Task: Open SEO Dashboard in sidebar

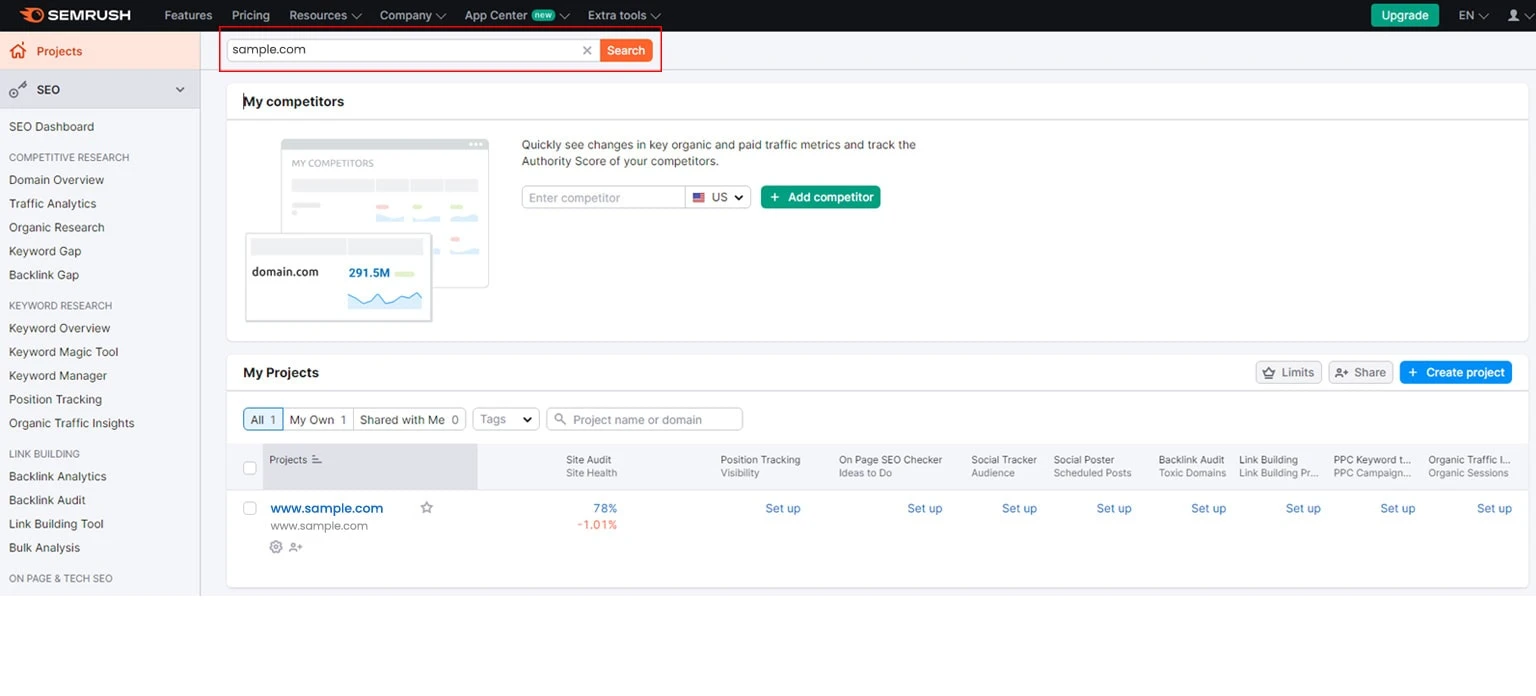Action: (x=52, y=127)
